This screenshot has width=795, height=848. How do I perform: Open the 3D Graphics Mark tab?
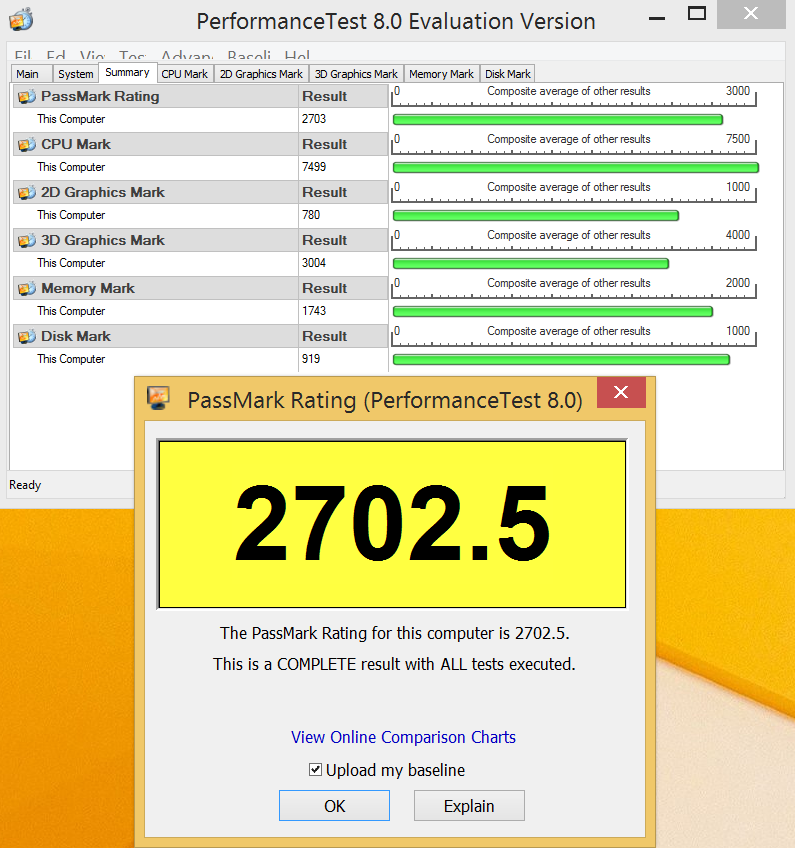(356, 74)
